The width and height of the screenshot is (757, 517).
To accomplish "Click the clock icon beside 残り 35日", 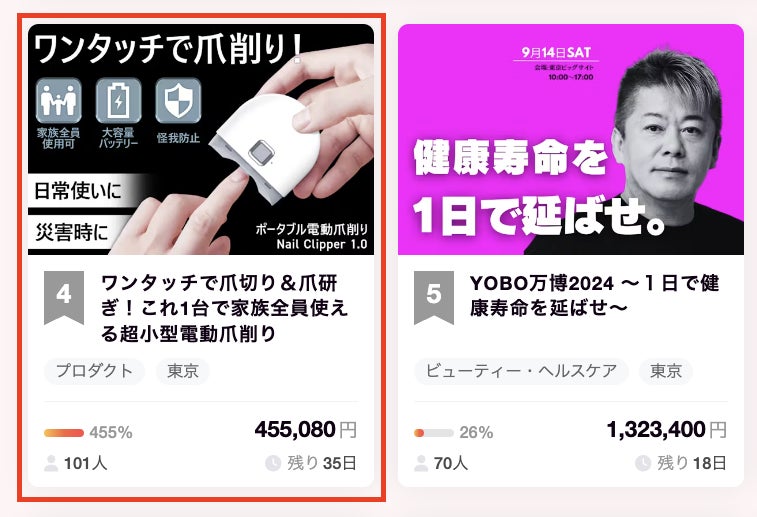I will click(x=273, y=463).
